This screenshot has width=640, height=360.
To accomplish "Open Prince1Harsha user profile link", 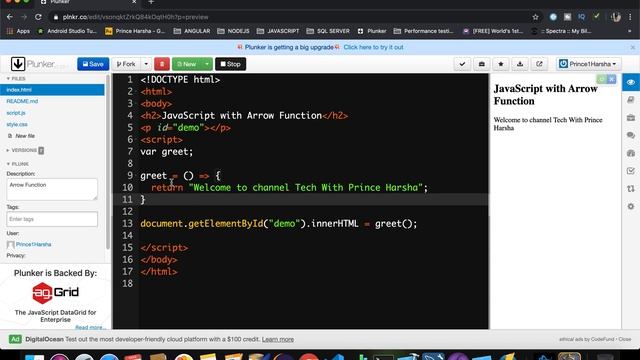I will pos(33,244).
